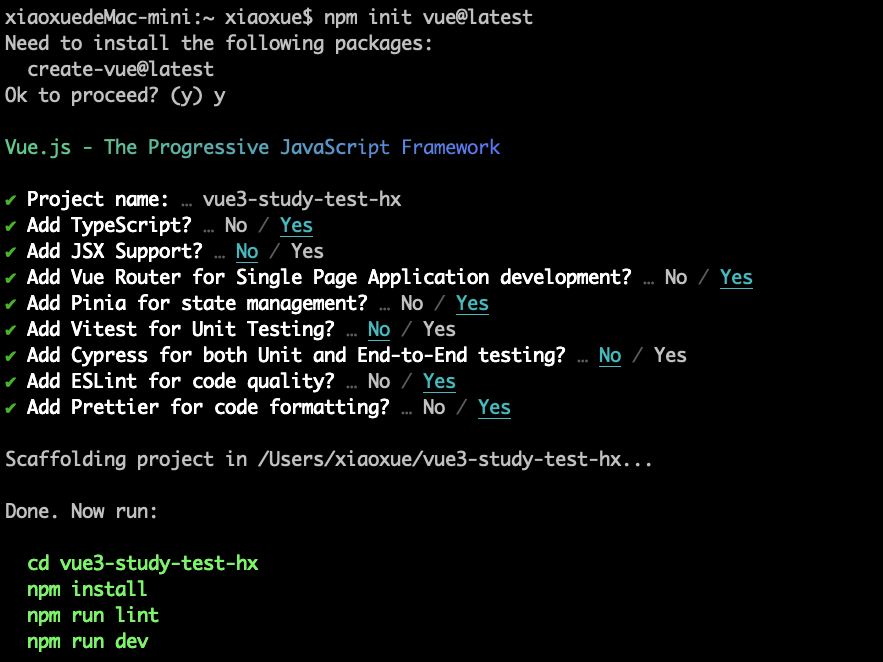Image resolution: width=883 pixels, height=662 pixels.
Task: Click the checkmark beside Add Vitest
Action: tap(10, 330)
